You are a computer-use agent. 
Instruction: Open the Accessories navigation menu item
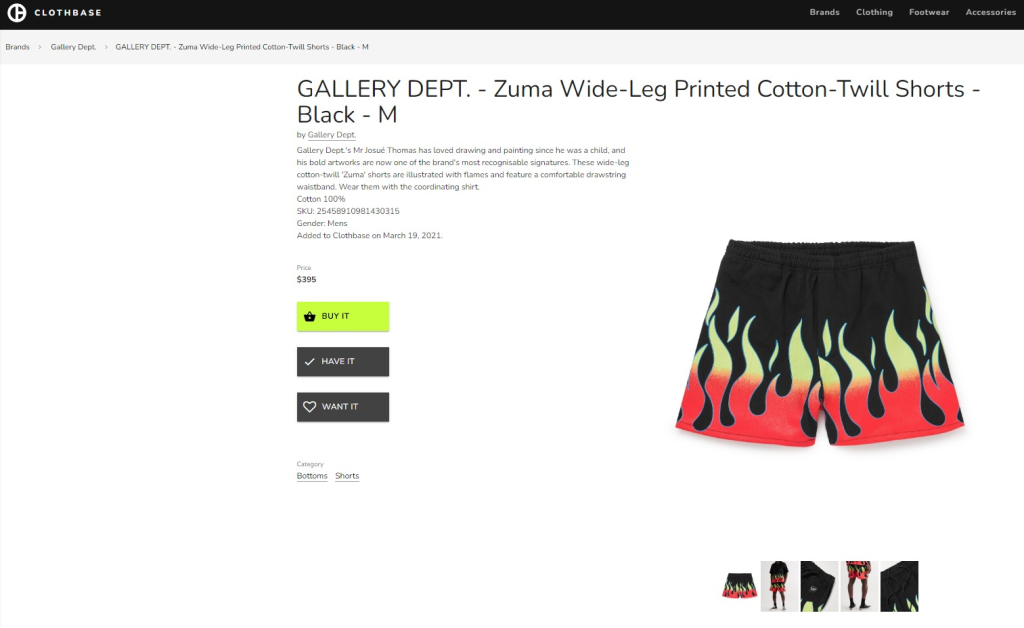990,12
